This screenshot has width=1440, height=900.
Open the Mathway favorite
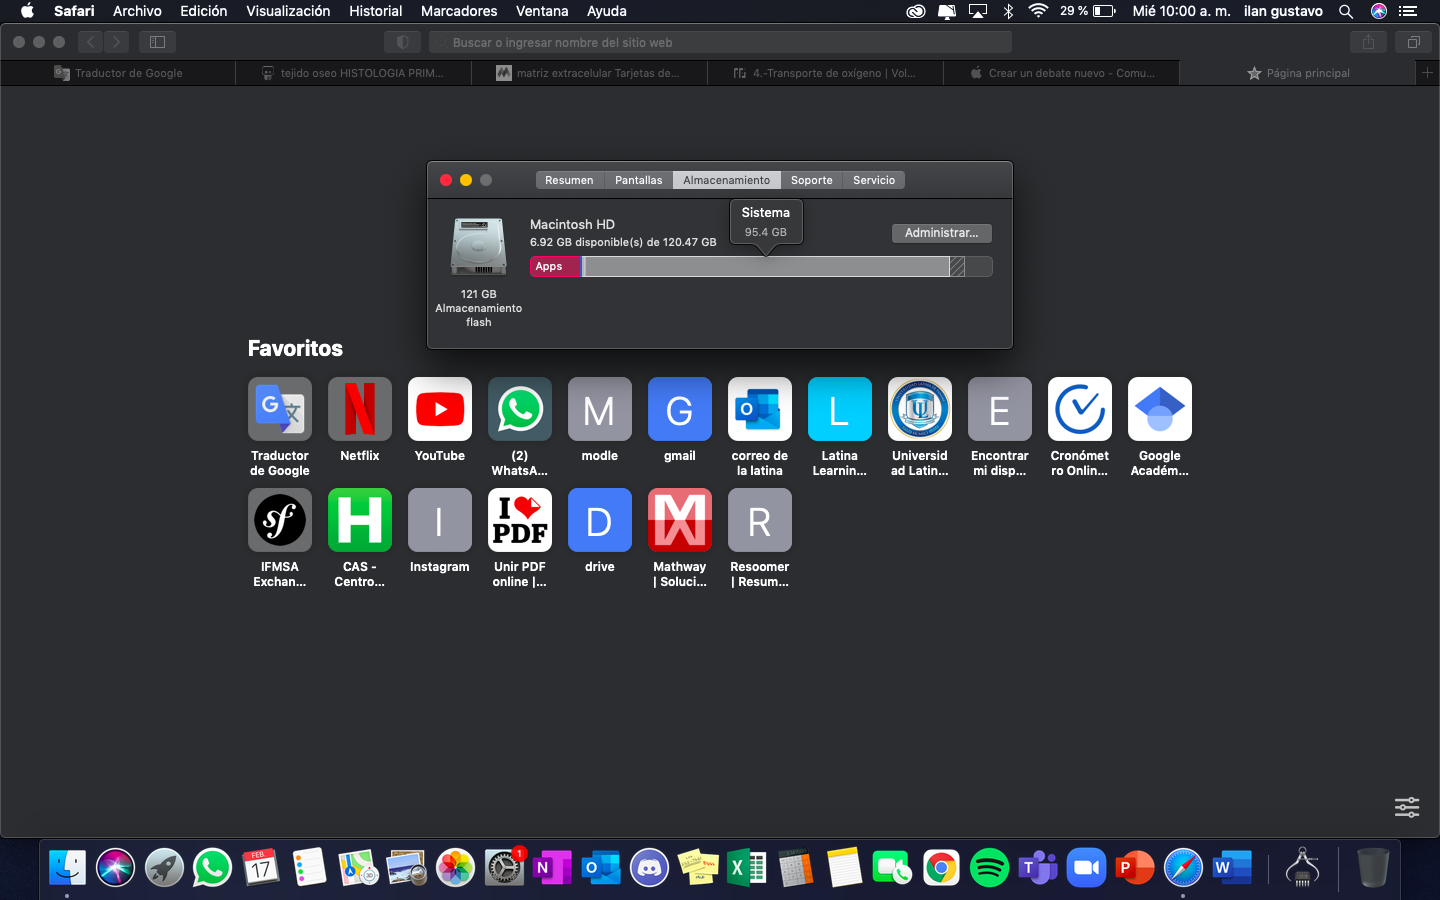(679, 520)
